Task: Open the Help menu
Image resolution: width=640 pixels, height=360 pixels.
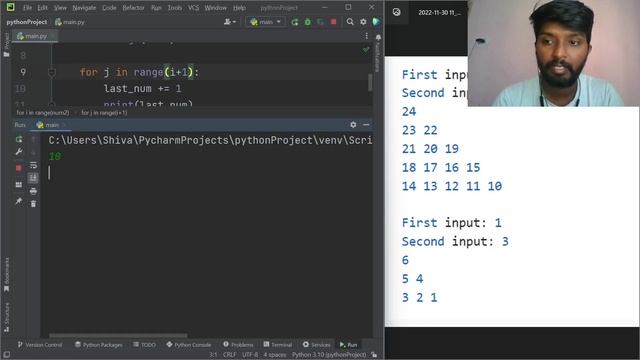Action: click(x=239, y=8)
